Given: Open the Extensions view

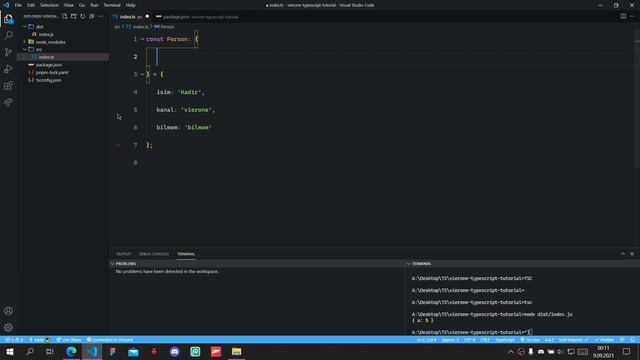Looking at the screenshot, I should 8,86.
